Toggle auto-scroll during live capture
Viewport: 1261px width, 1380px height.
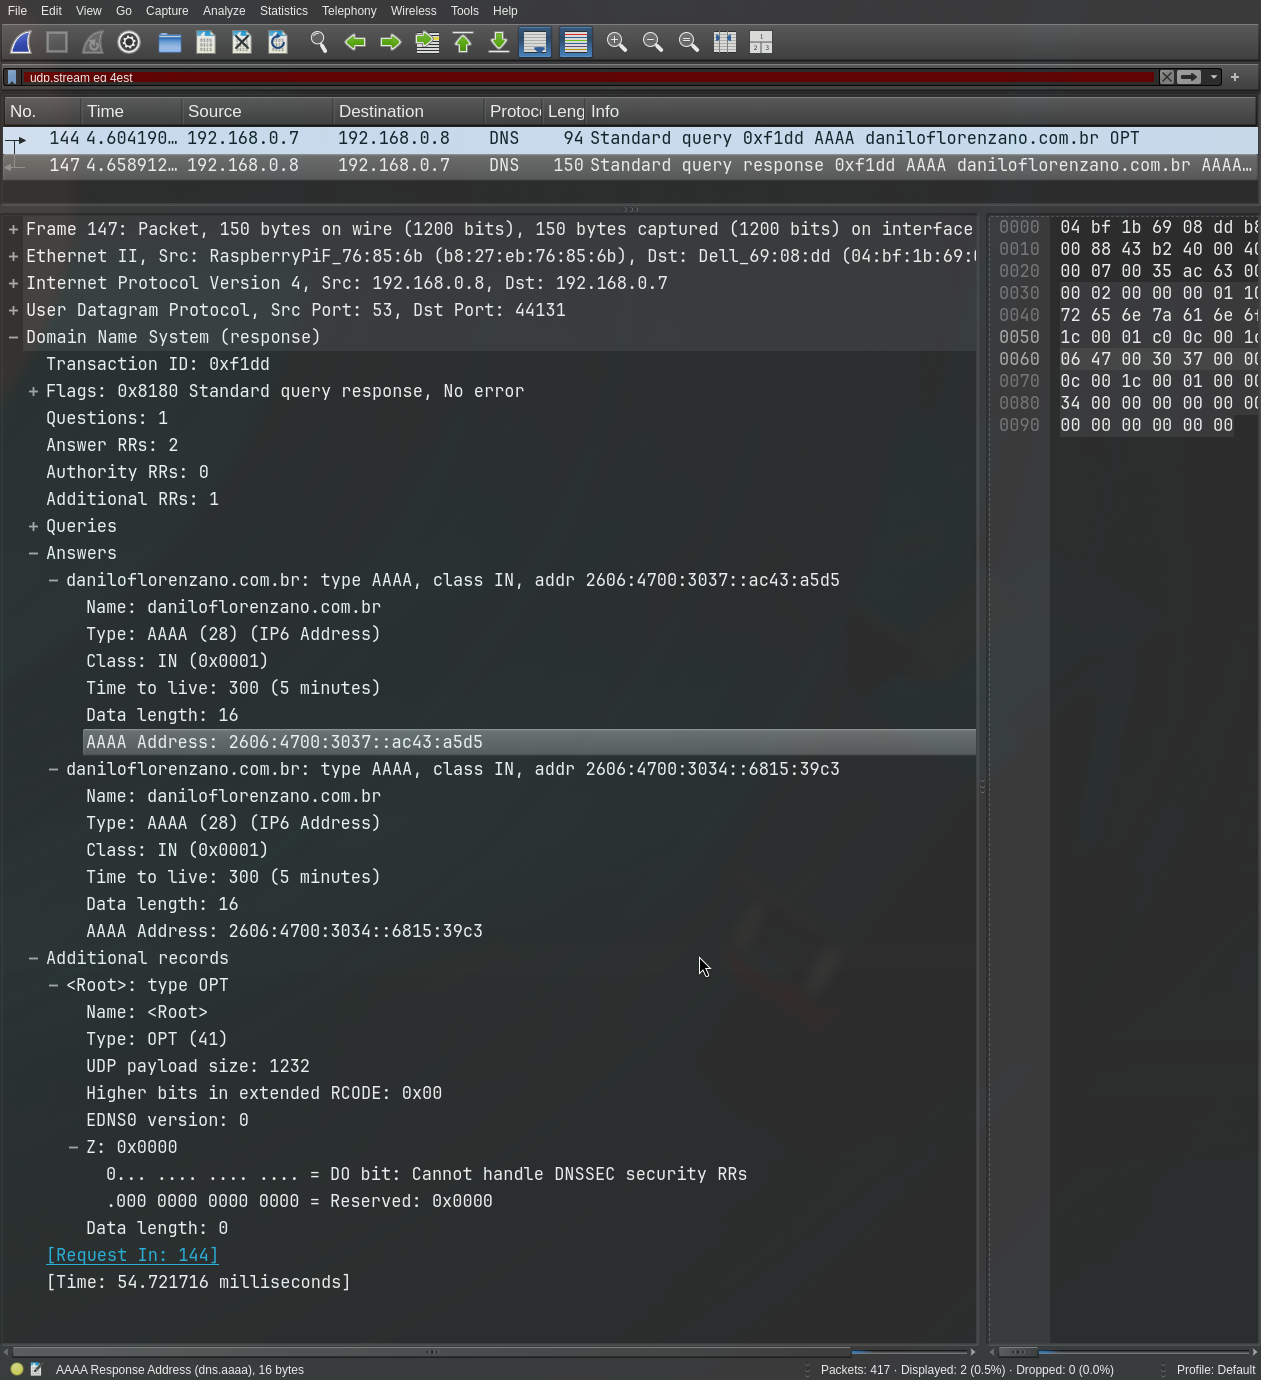click(x=535, y=42)
